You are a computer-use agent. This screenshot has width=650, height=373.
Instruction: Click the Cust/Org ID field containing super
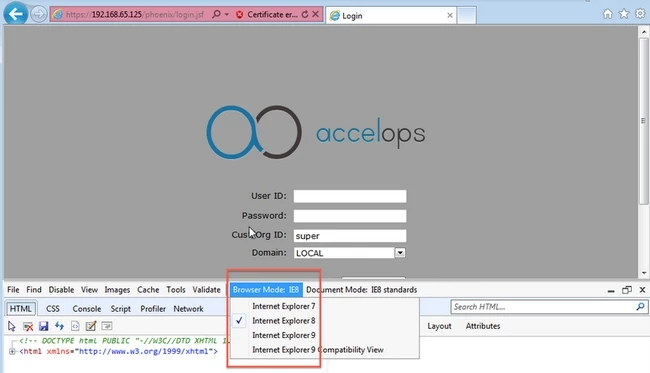pyautogui.click(x=350, y=236)
